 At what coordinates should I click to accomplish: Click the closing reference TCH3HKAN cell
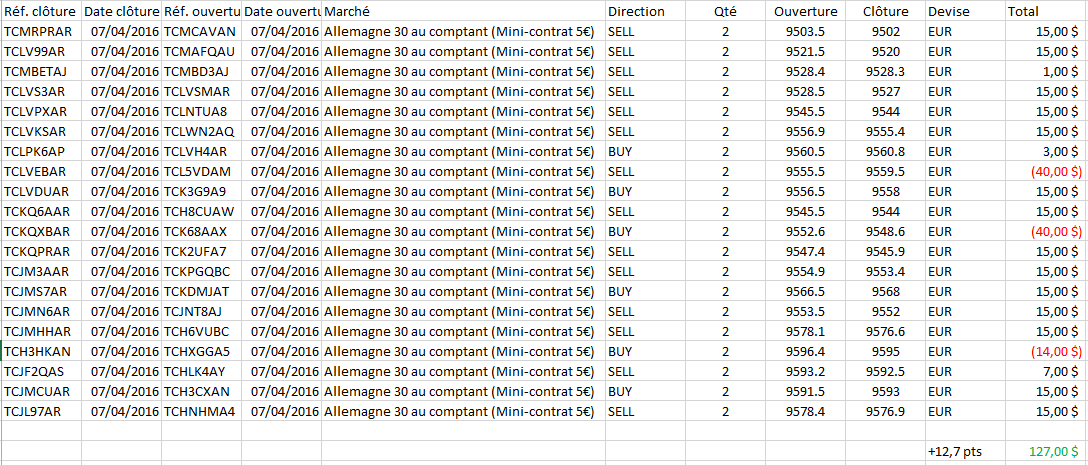point(40,351)
